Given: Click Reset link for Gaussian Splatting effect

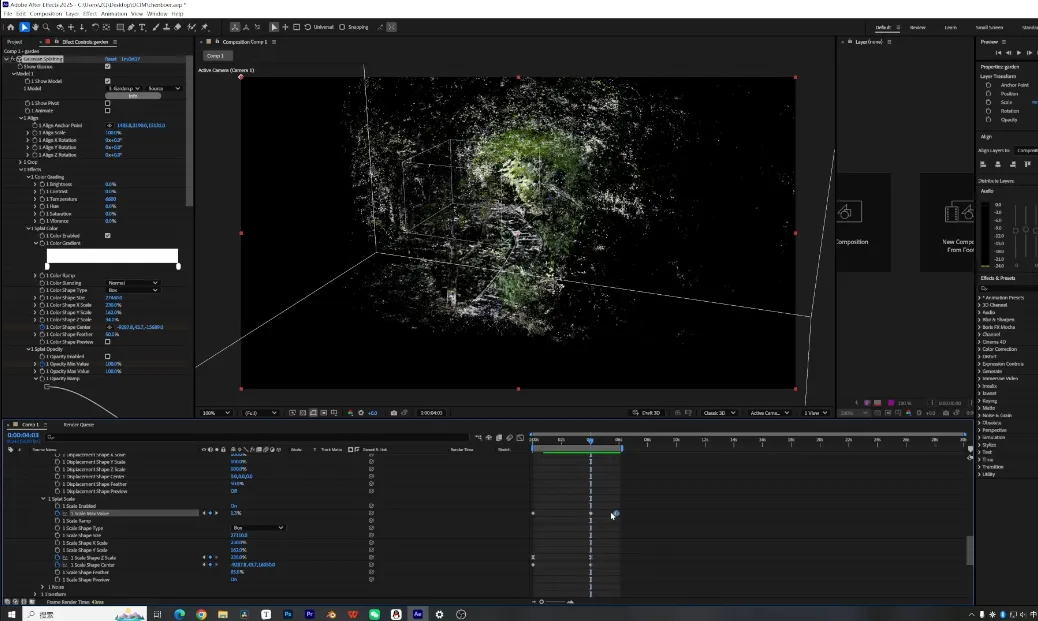Looking at the screenshot, I should [x=111, y=59].
